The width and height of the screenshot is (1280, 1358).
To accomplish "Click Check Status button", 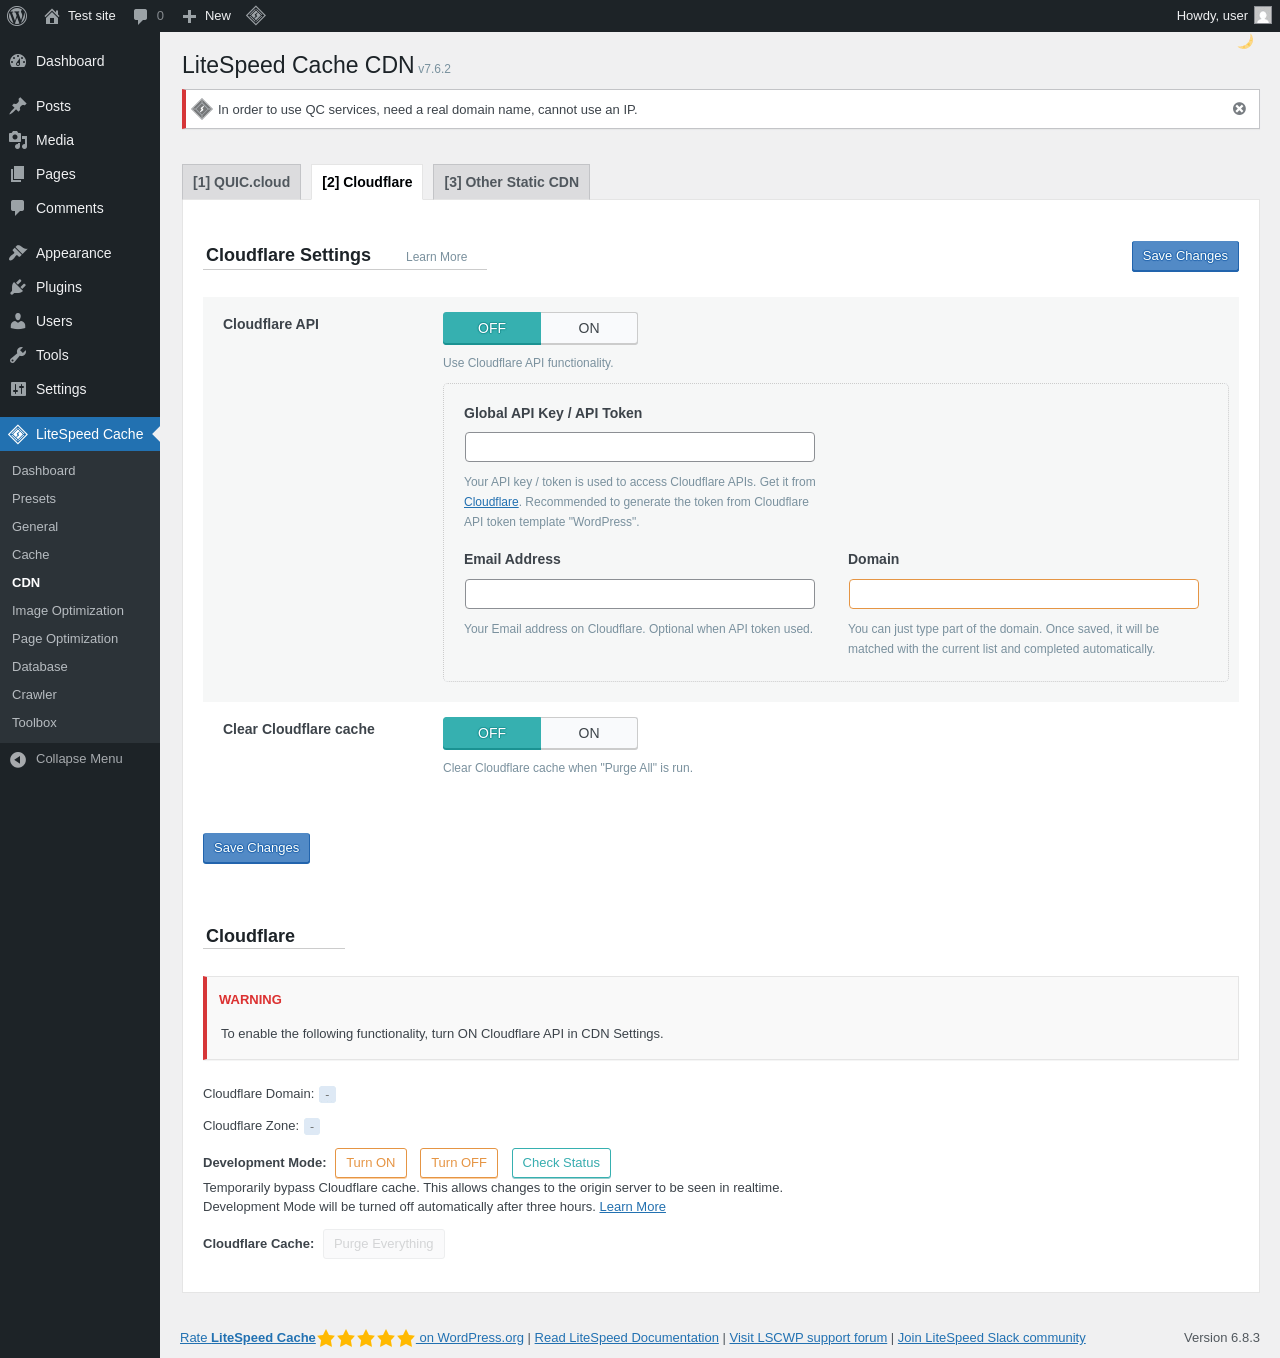I will coord(561,1163).
